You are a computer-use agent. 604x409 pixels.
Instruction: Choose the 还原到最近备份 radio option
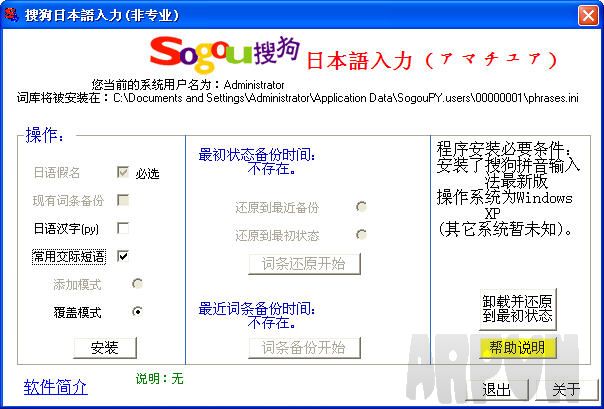point(361,207)
